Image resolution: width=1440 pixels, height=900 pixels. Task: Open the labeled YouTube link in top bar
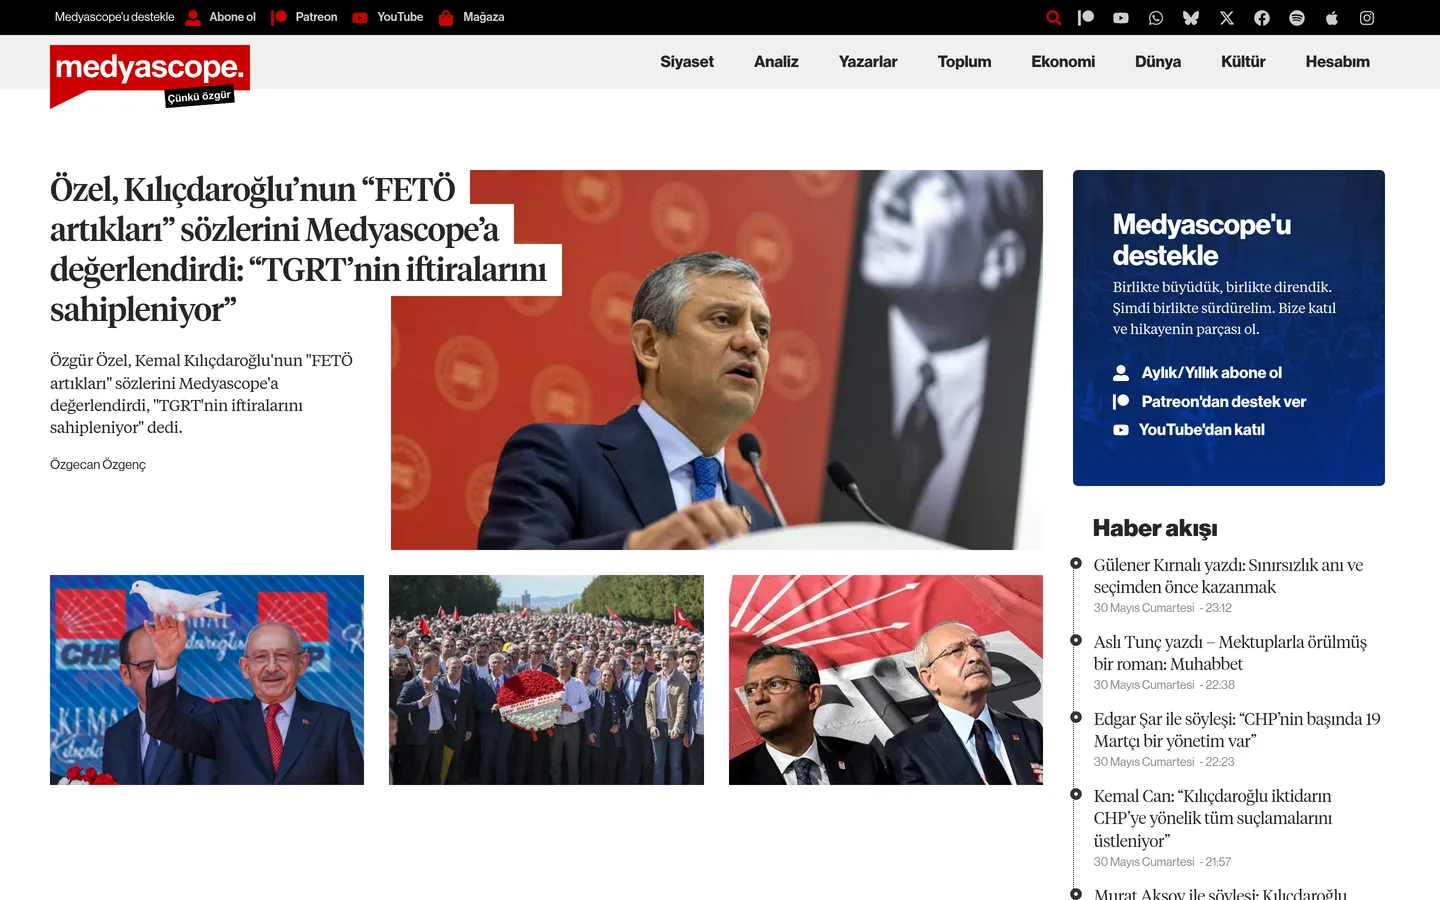pyautogui.click(x=388, y=17)
